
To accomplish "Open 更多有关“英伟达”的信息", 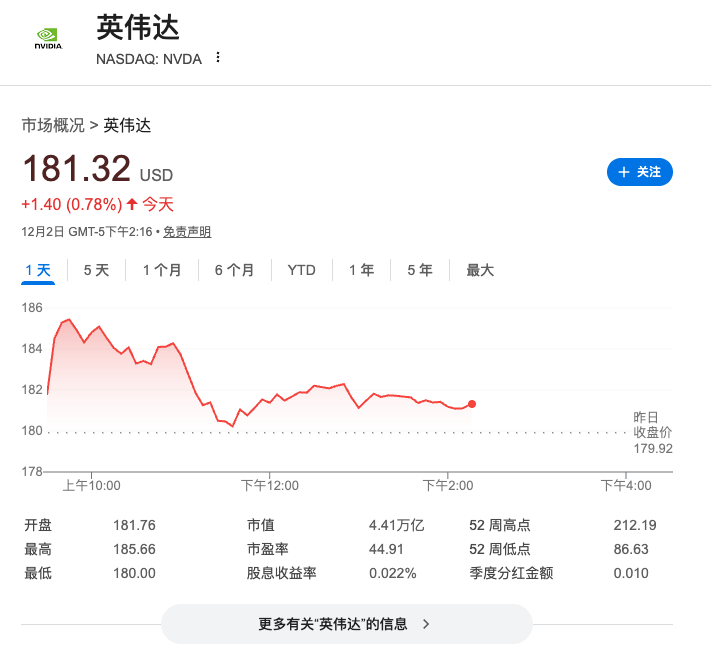I will point(345,624).
